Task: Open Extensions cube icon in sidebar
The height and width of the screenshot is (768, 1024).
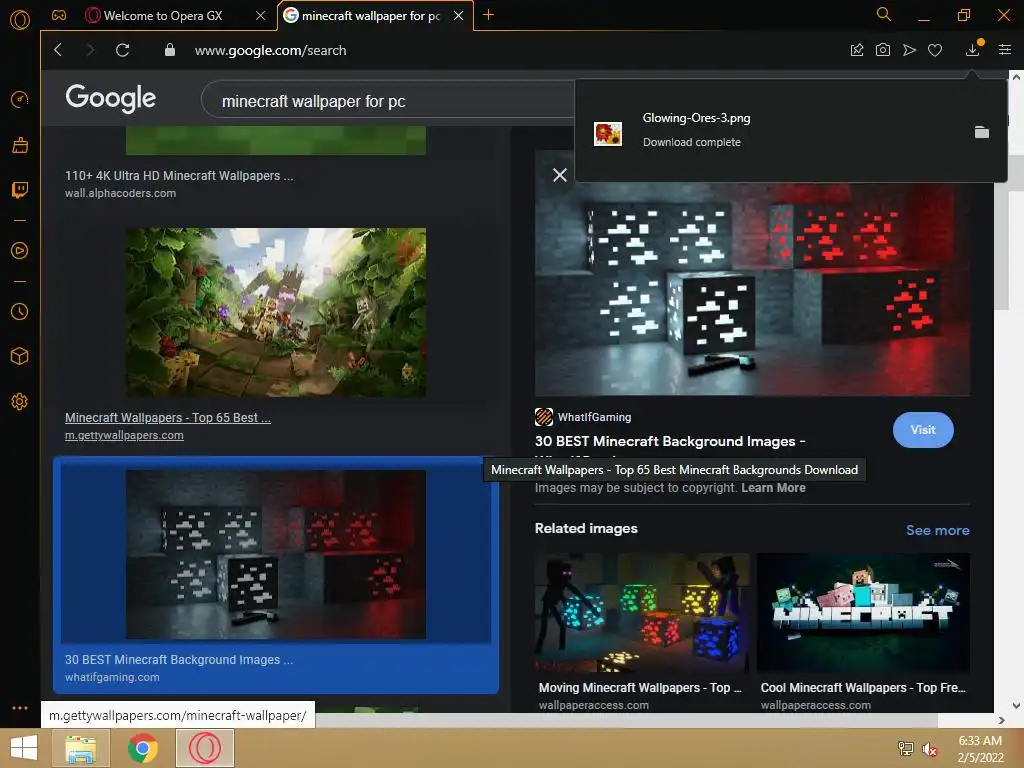Action: [x=20, y=356]
